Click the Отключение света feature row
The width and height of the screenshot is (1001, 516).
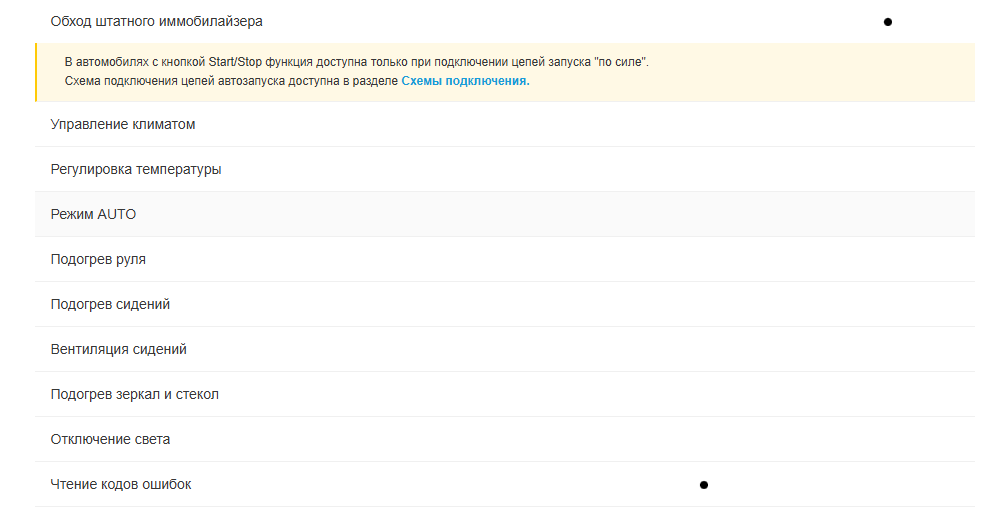[x=110, y=439]
